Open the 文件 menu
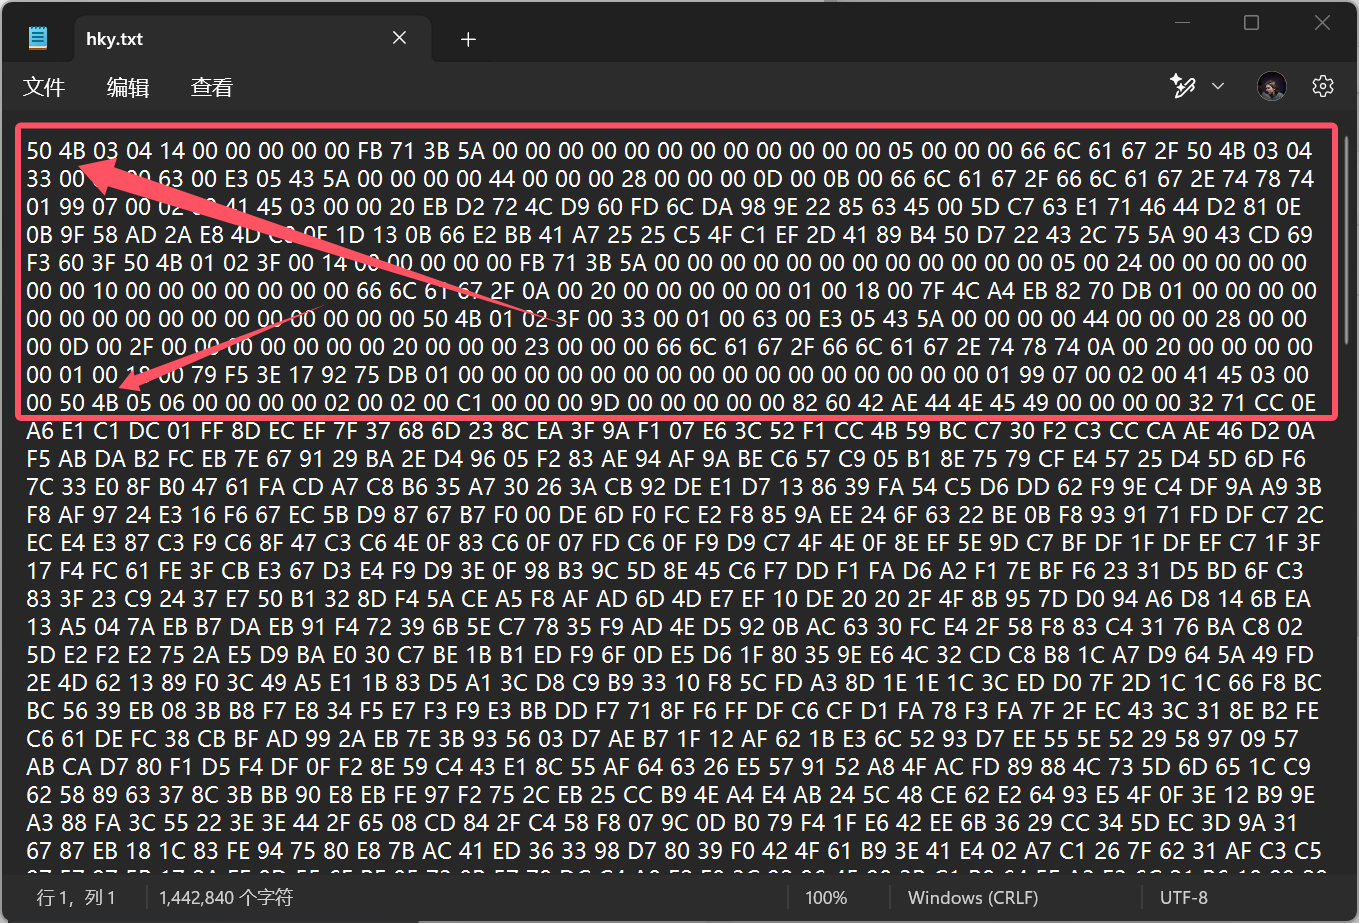The height and width of the screenshot is (923, 1359). tap(44, 88)
